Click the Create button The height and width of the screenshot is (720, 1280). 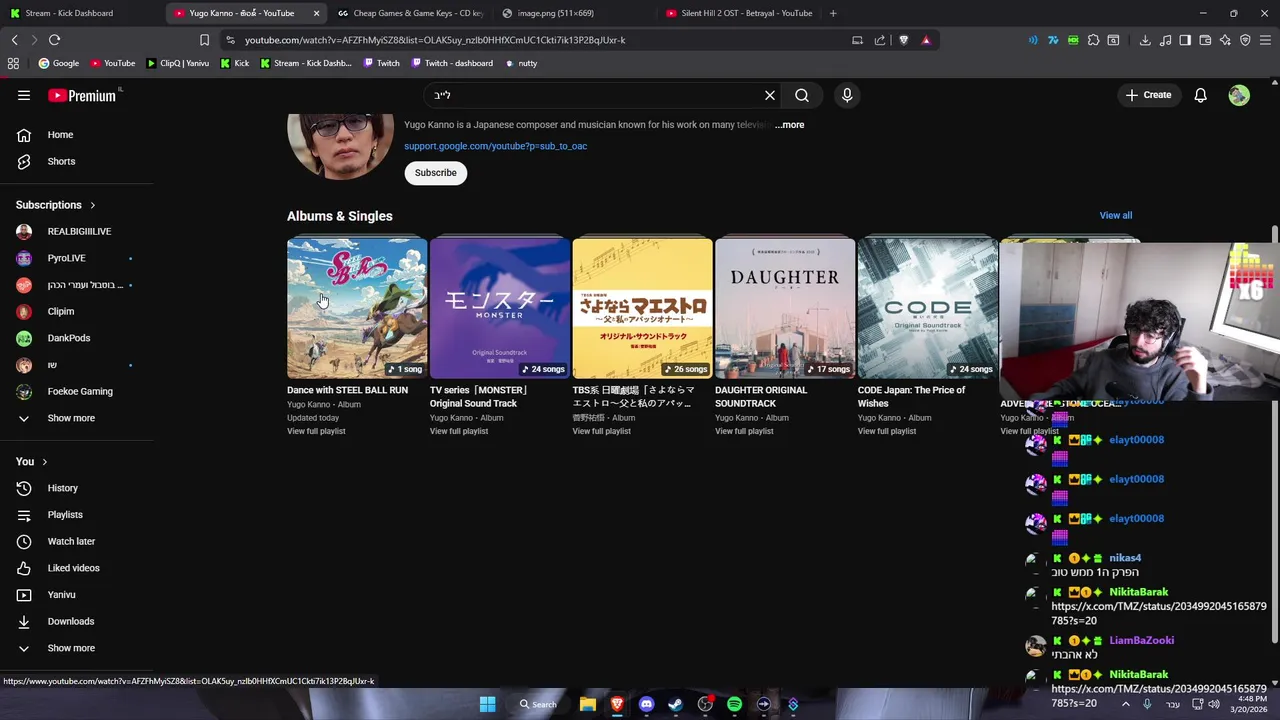(x=1148, y=95)
